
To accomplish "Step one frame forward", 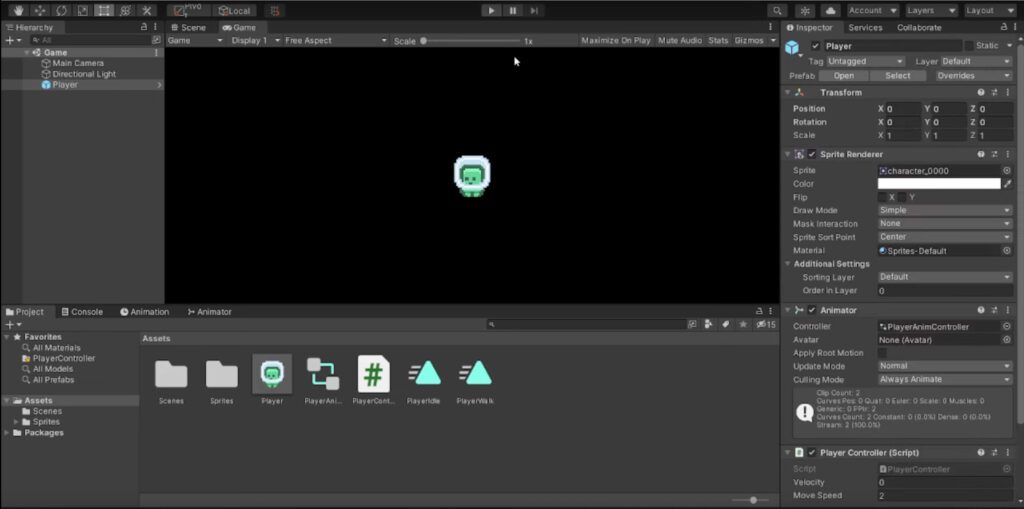I will [534, 10].
